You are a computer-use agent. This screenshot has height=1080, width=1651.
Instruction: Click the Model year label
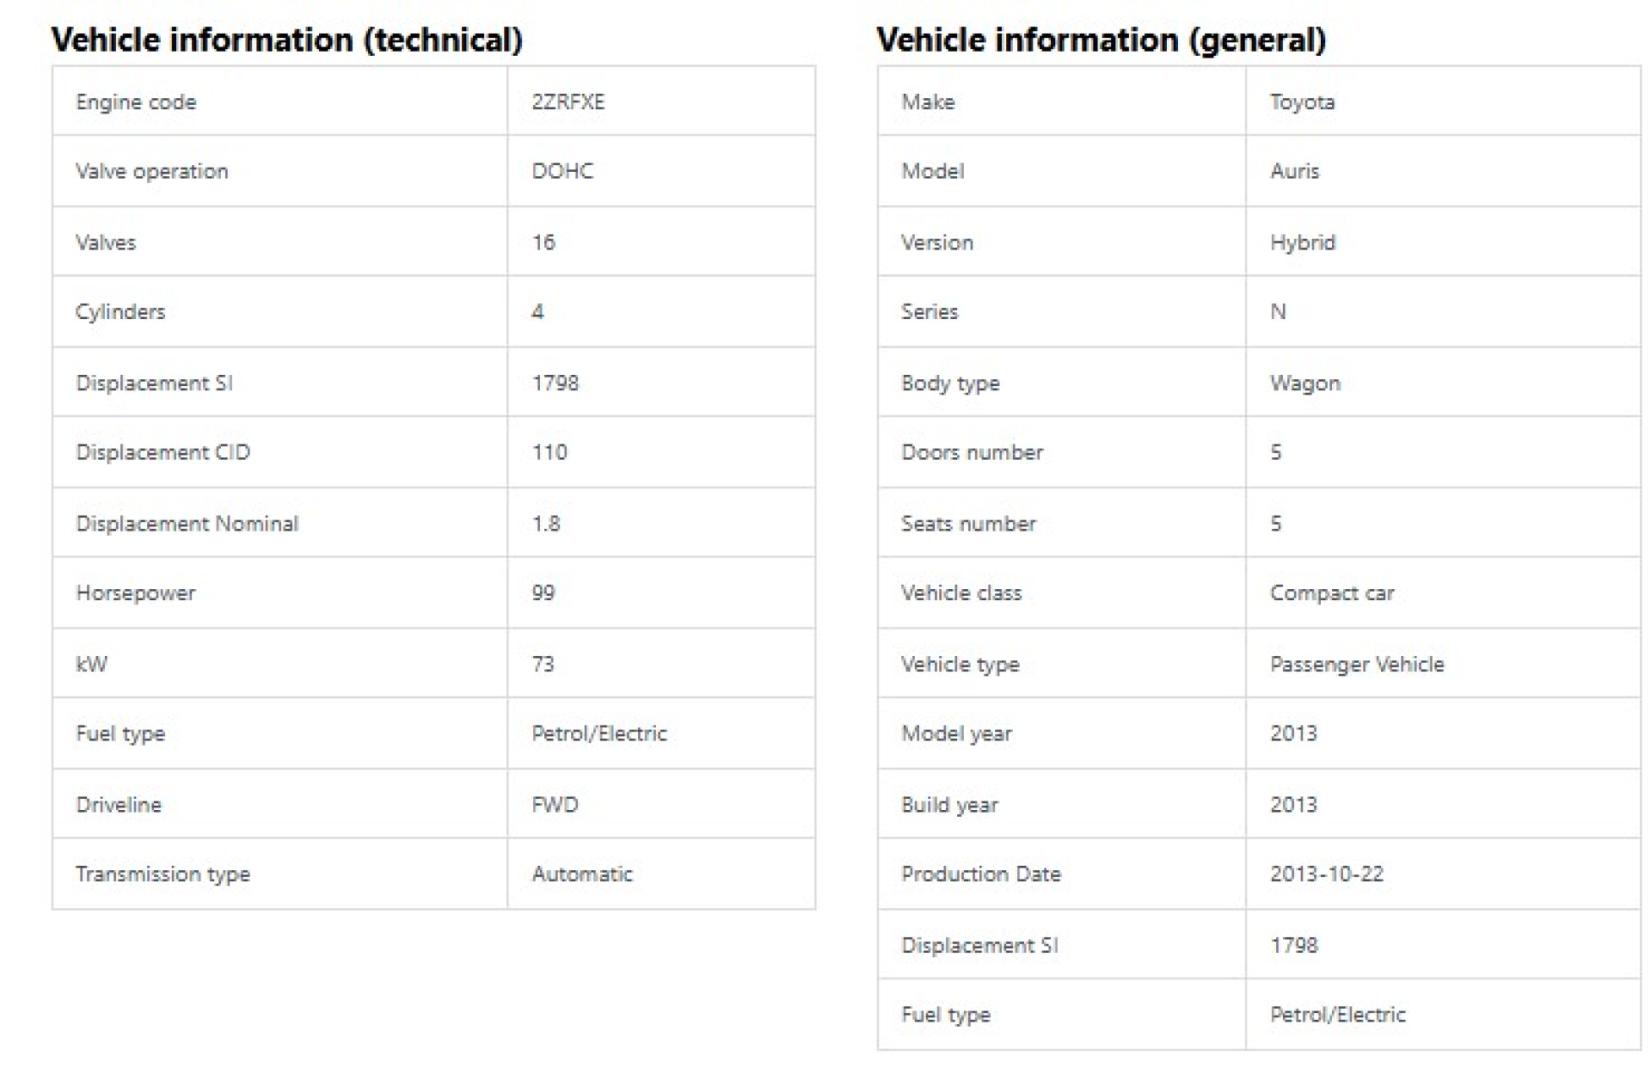point(957,734)
